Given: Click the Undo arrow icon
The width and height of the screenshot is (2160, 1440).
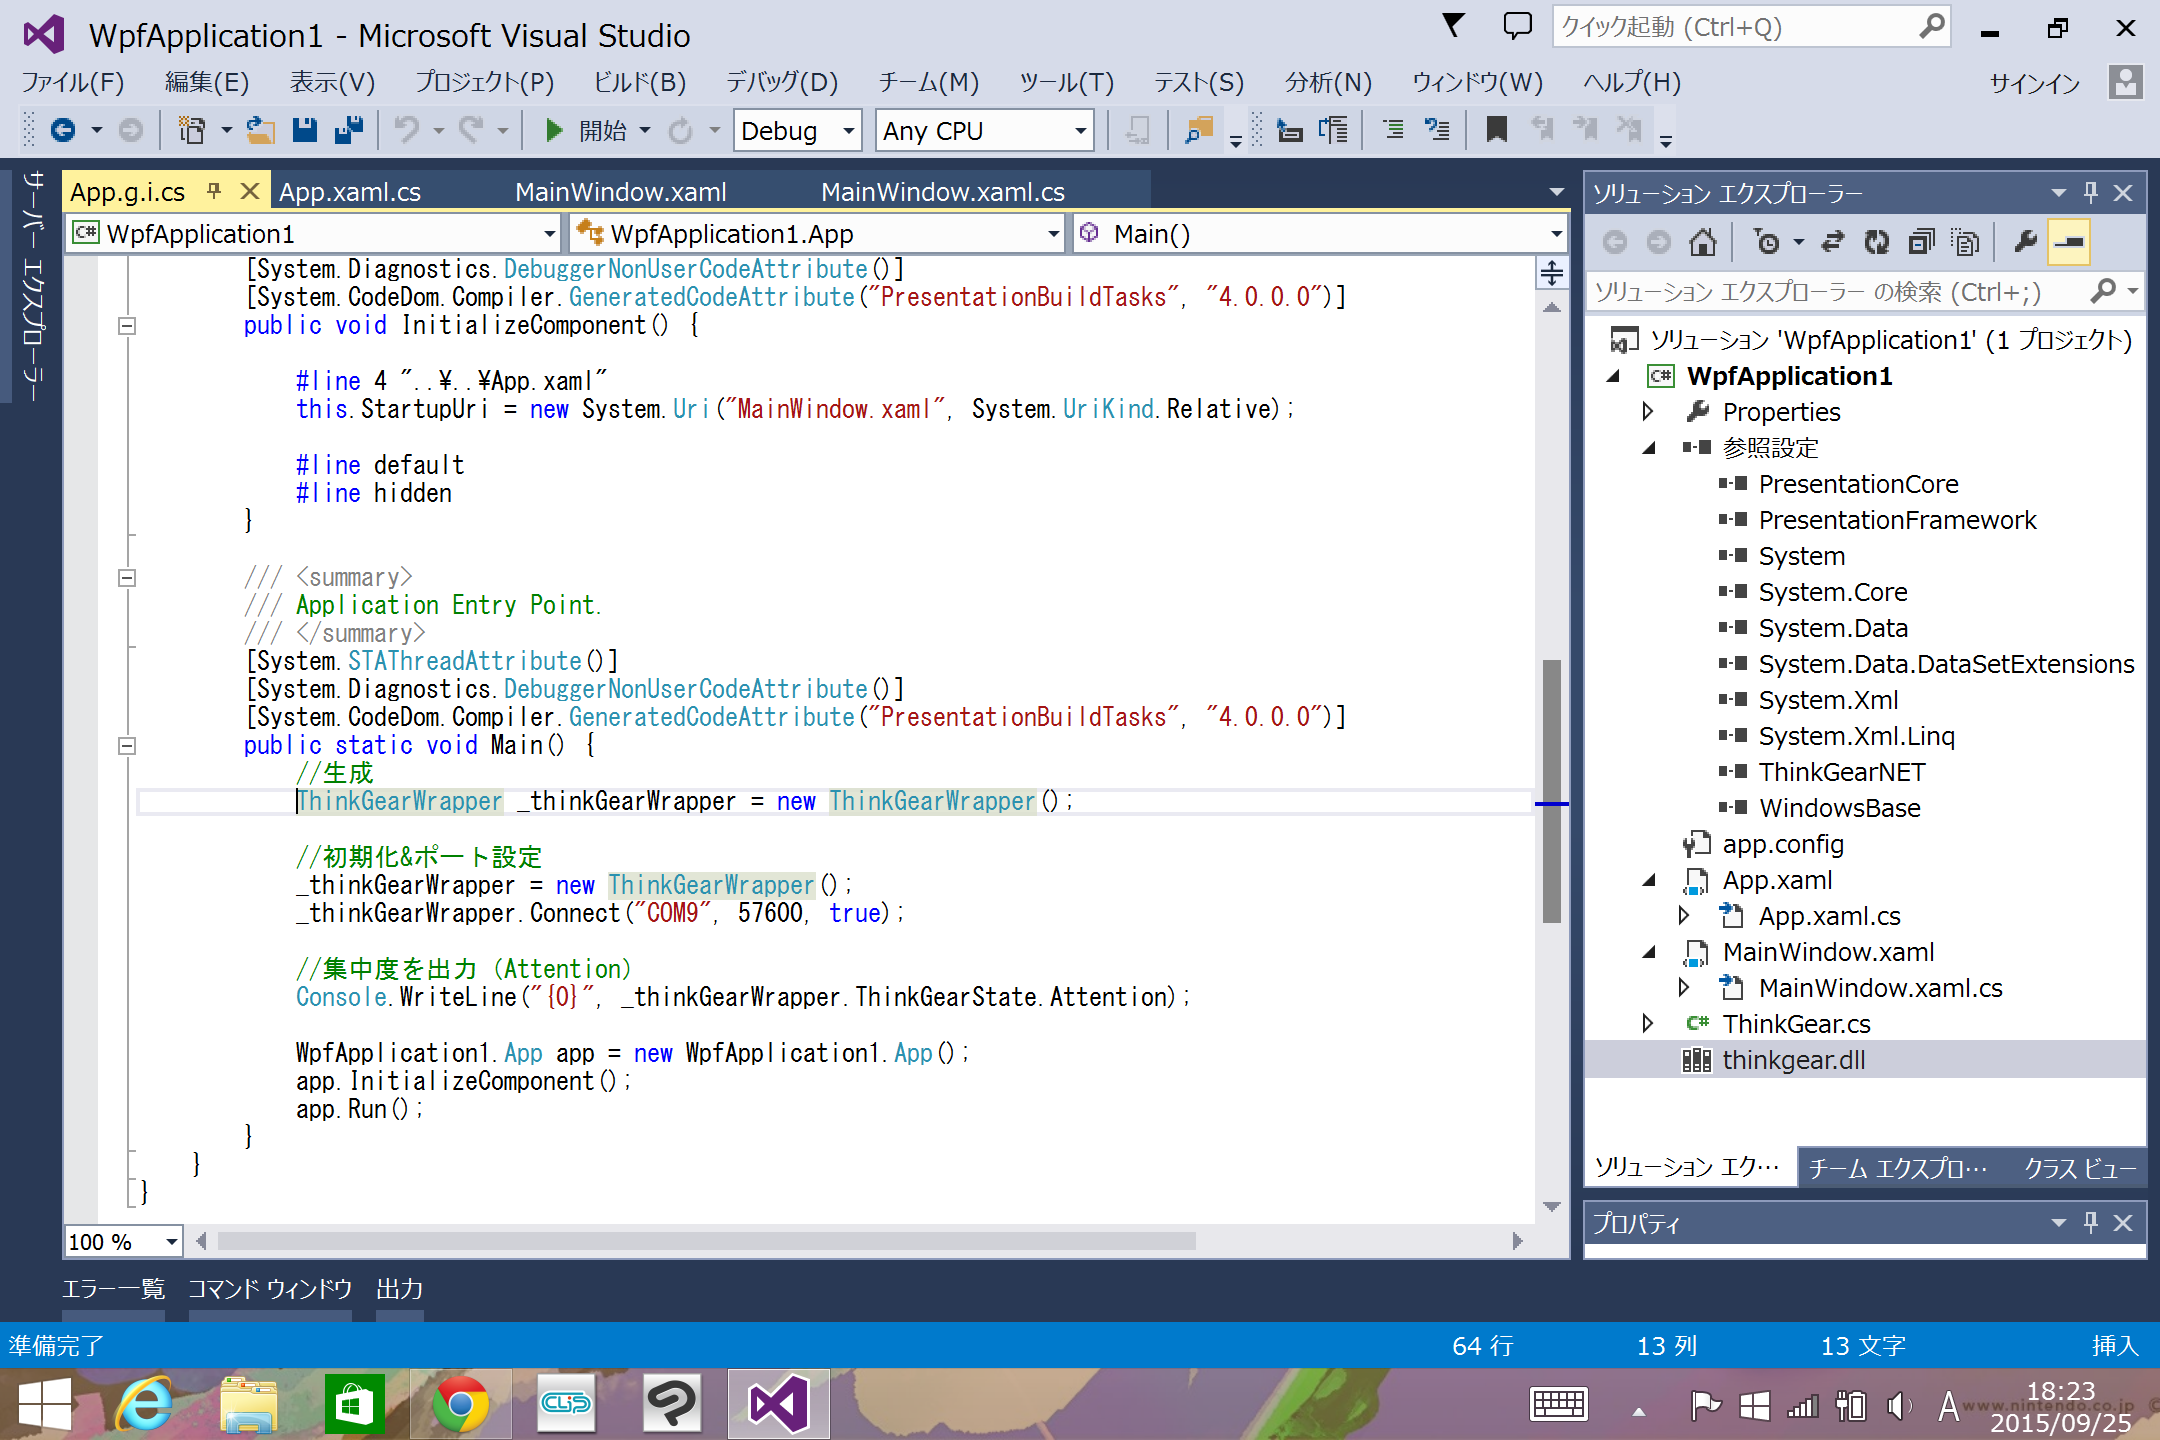Looking at the screenshot, I should tap(406, 130).
